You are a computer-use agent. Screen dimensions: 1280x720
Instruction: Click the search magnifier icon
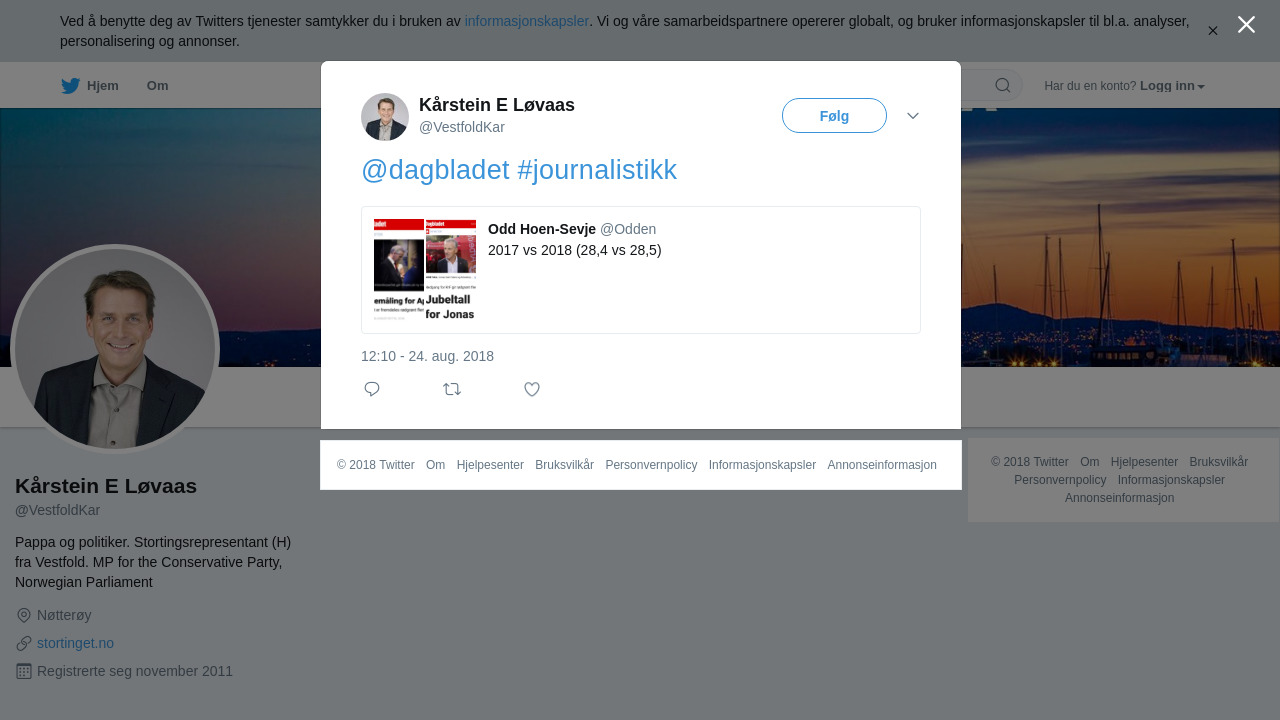1003,85
